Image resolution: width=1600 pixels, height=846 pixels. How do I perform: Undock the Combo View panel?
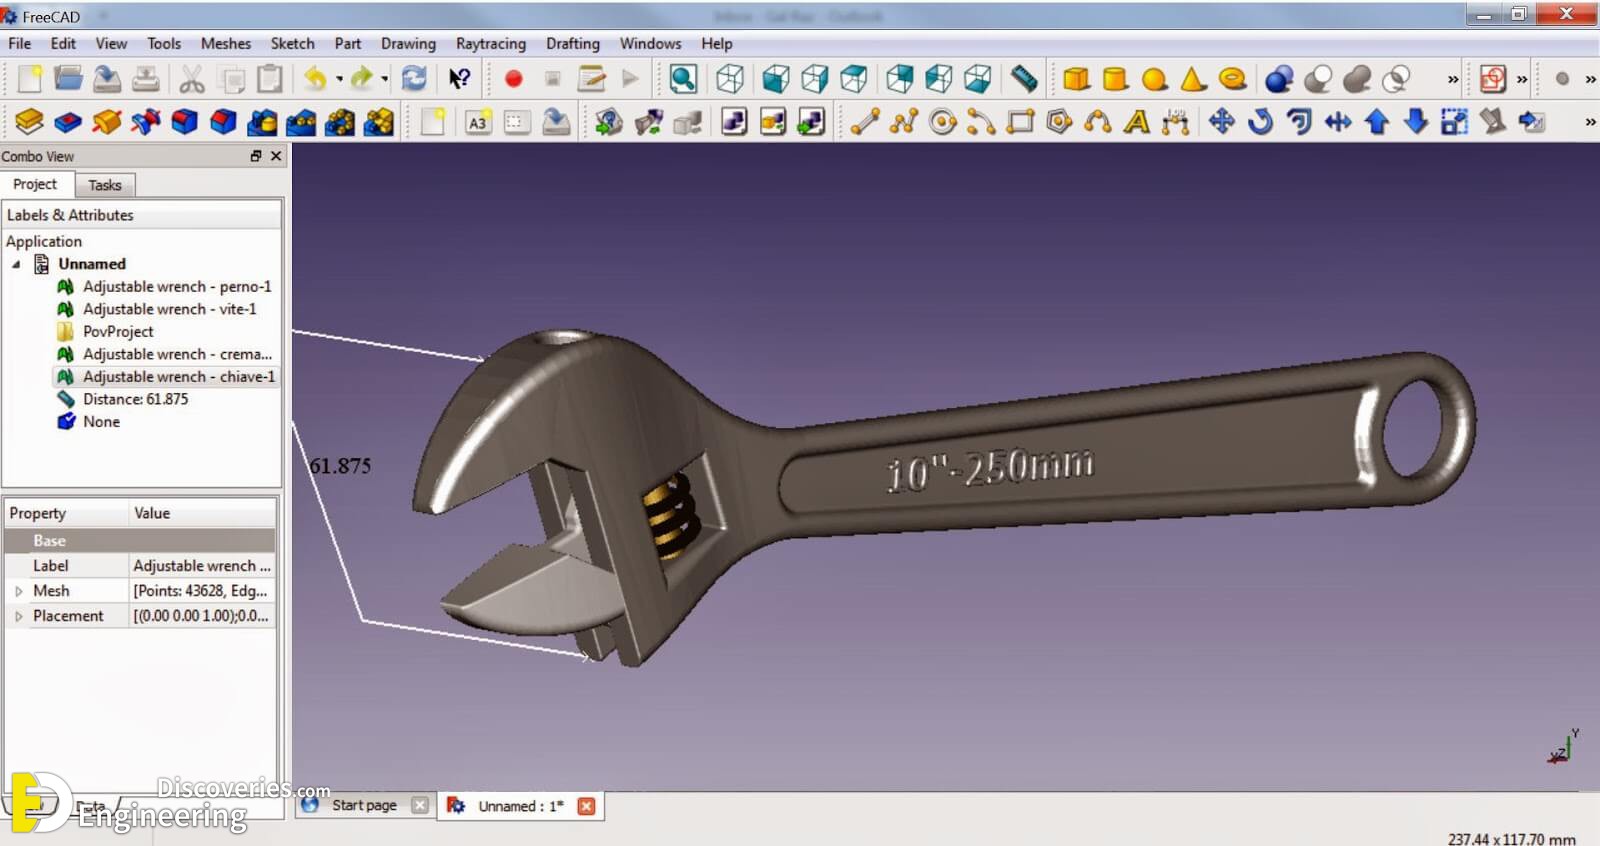click(x=256, y=156)
